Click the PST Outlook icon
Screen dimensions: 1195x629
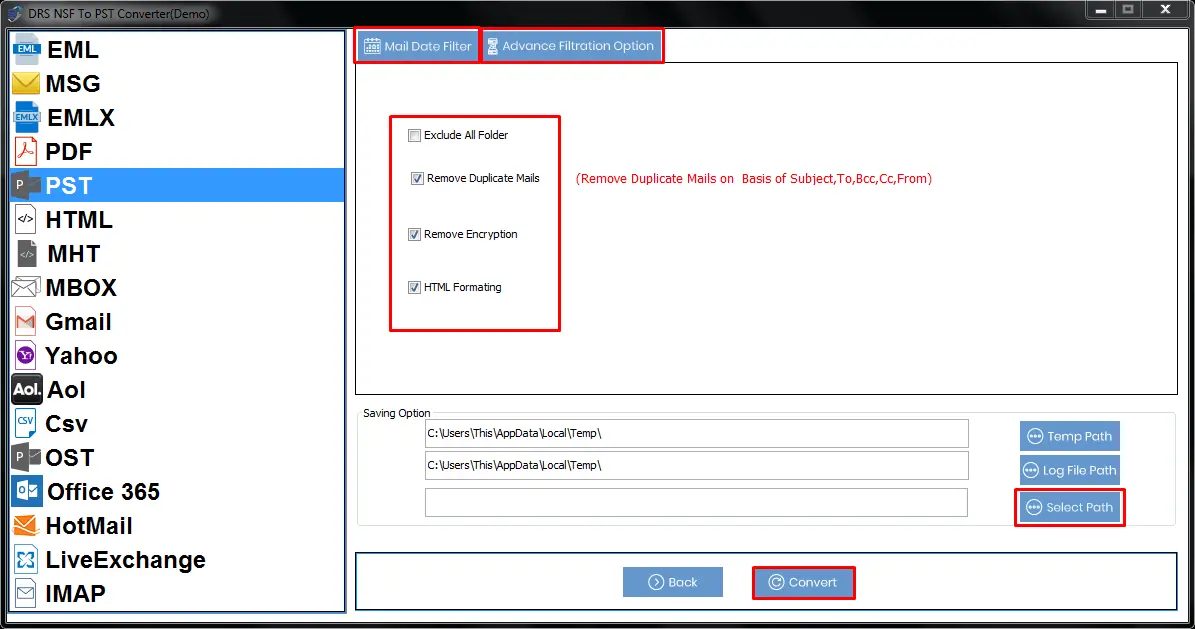(26, 185)
